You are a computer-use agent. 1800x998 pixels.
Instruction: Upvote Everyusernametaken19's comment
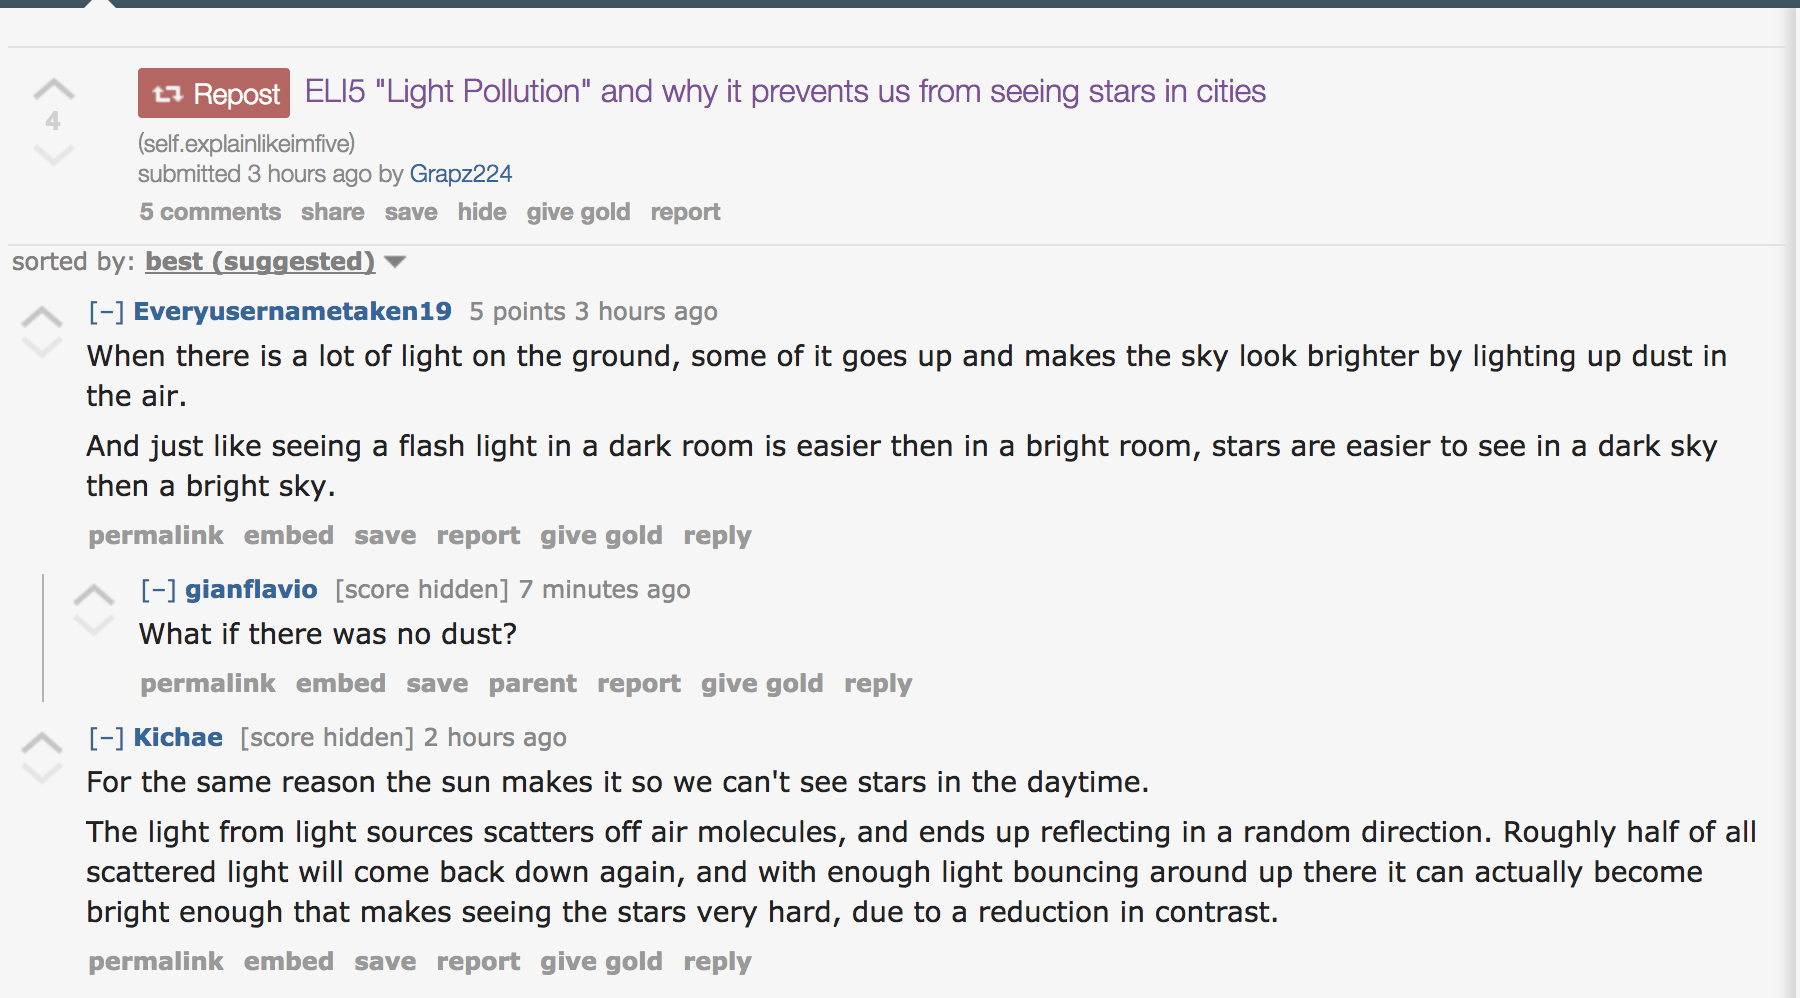coord(41,313)
